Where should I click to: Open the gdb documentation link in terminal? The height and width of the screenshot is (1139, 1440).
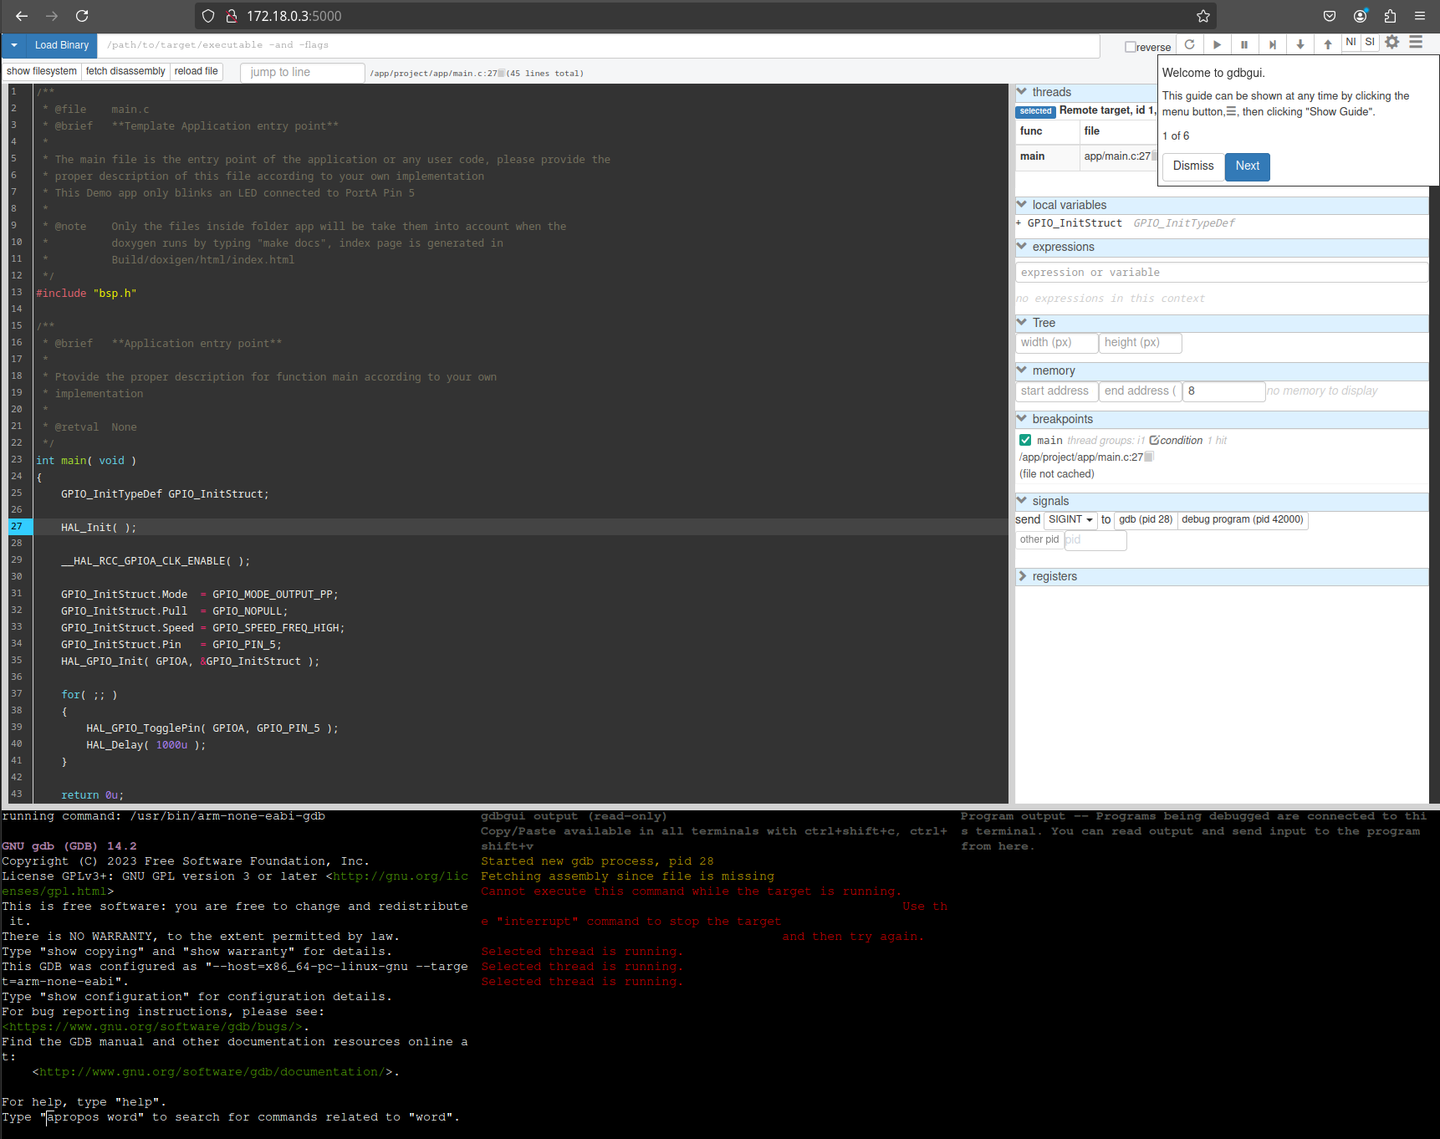212,1072
